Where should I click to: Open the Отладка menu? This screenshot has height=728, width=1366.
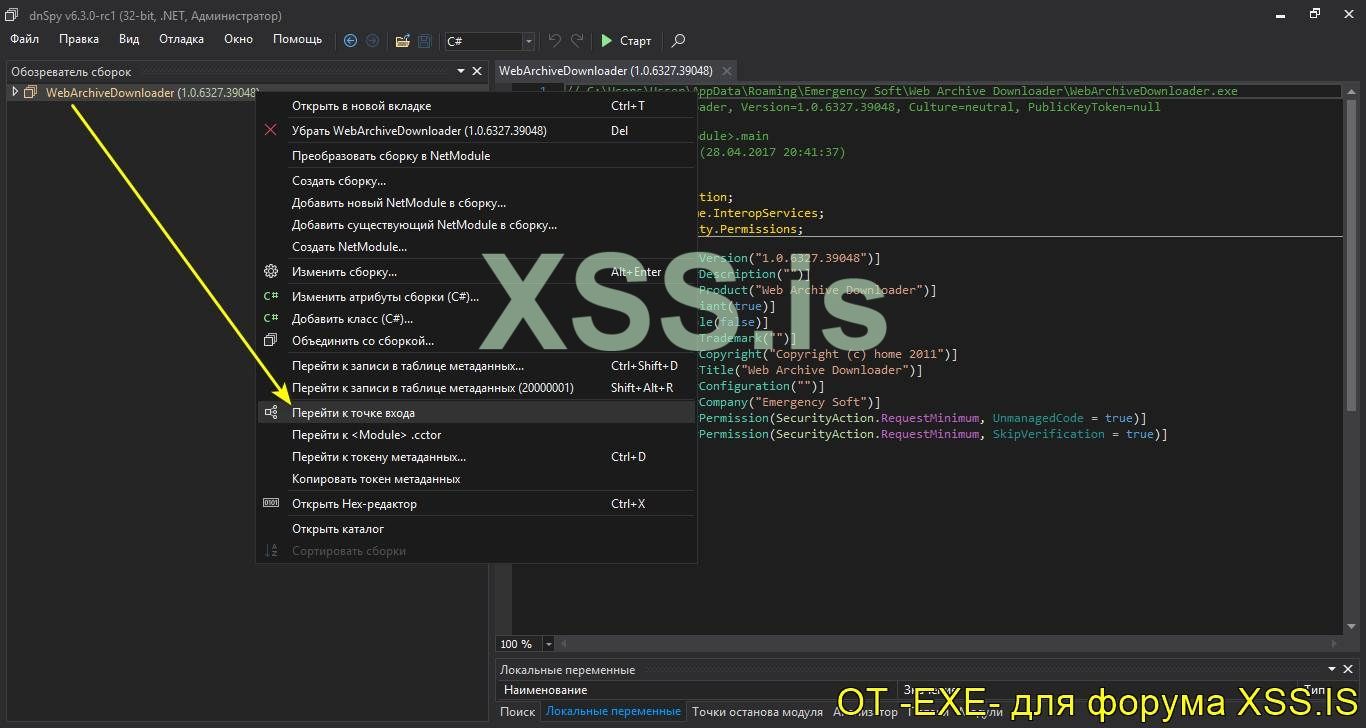coord(181,39)
